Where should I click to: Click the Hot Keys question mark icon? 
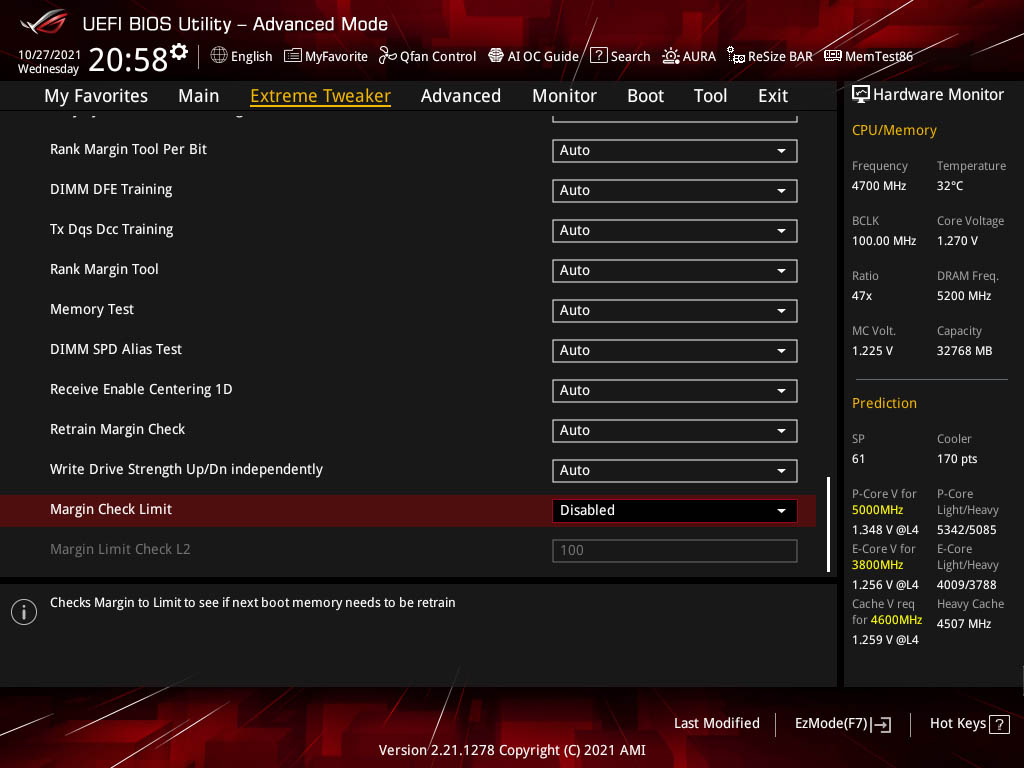pyautogui.click(x=999, y=724)
